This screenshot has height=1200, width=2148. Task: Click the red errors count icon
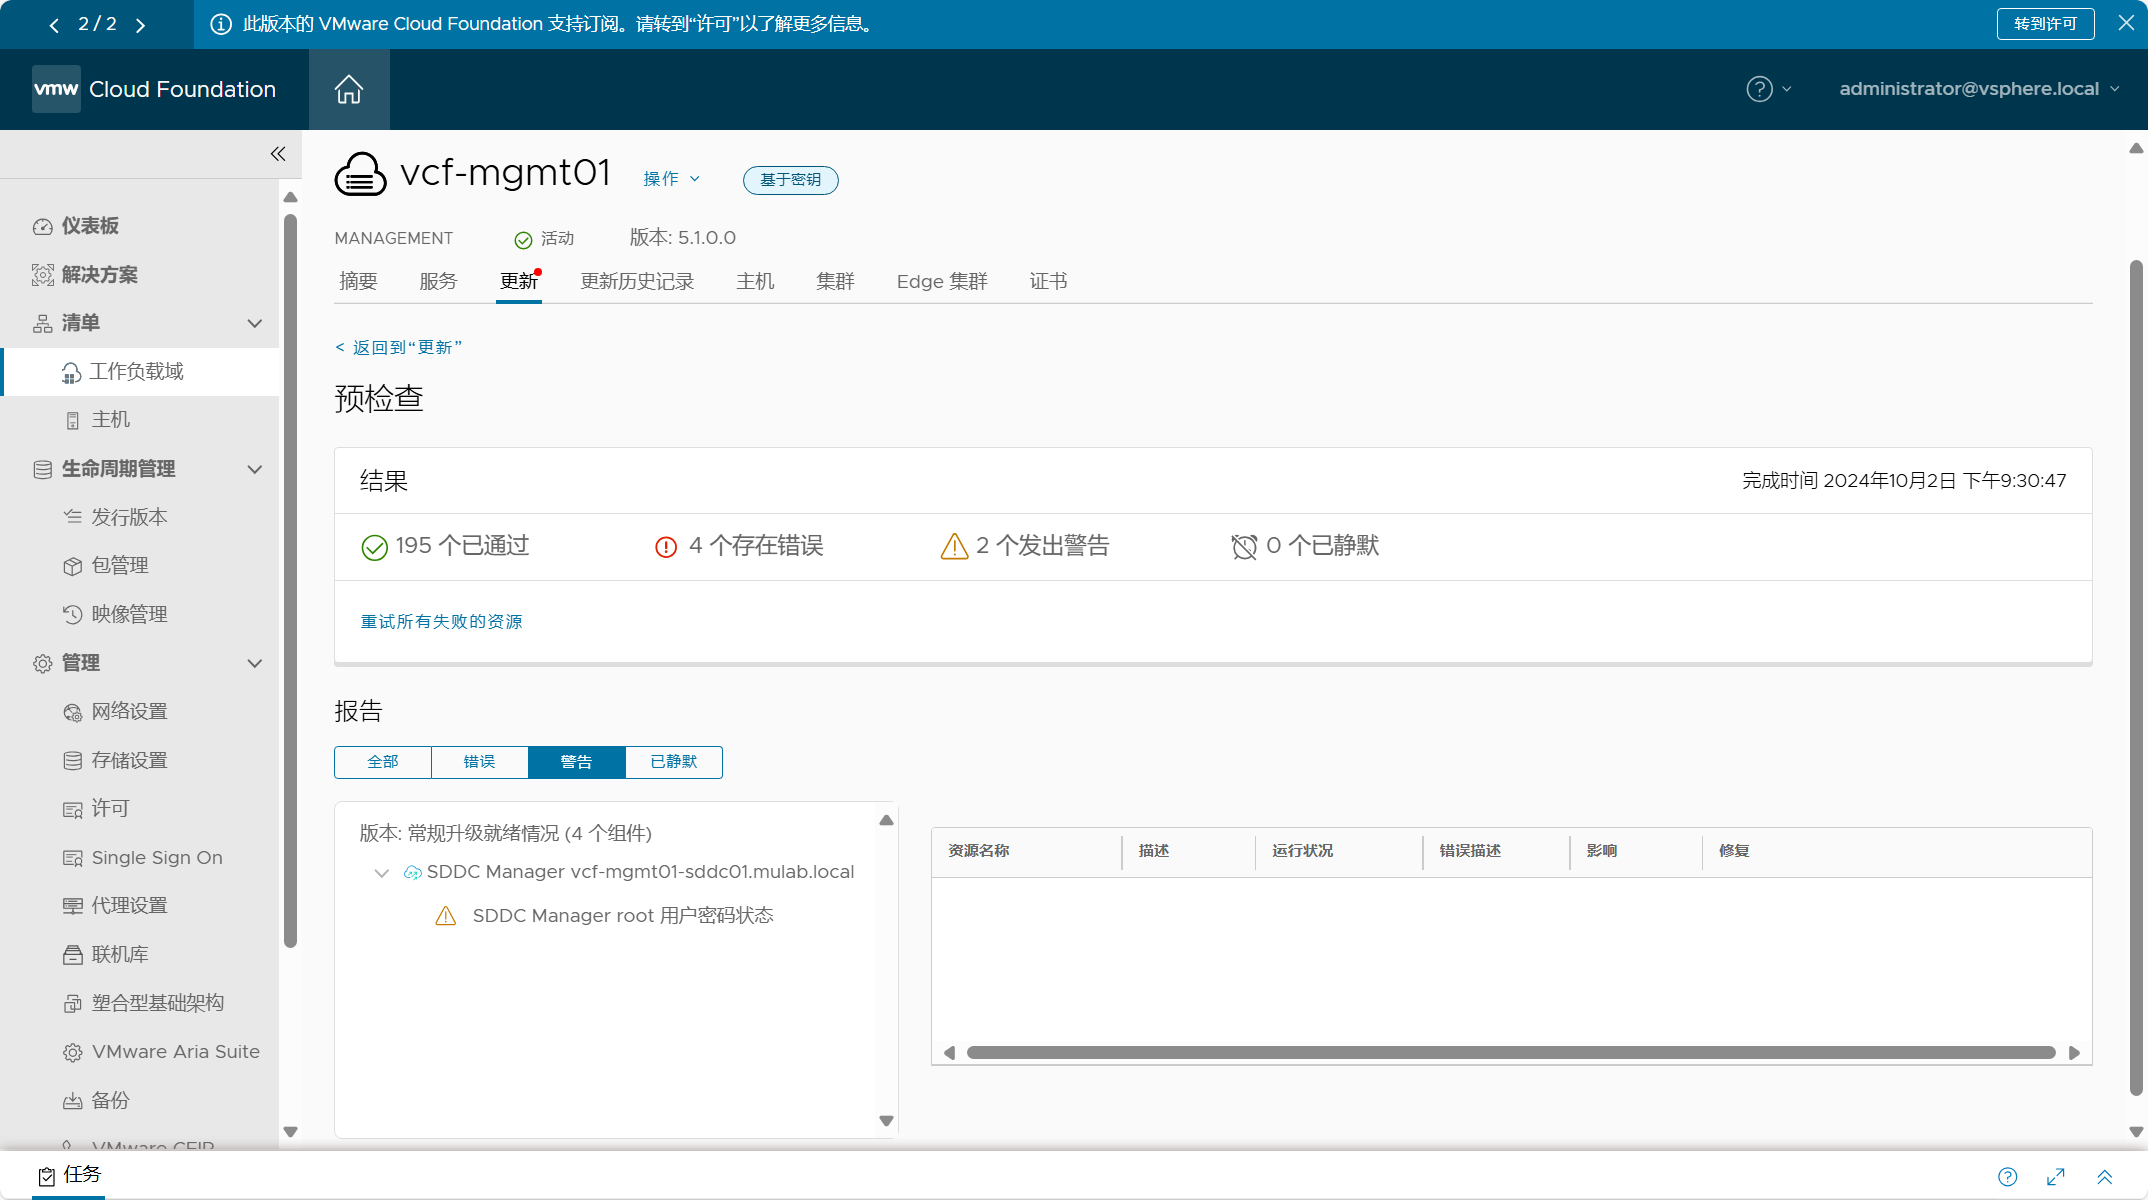[x=665, y=547]
